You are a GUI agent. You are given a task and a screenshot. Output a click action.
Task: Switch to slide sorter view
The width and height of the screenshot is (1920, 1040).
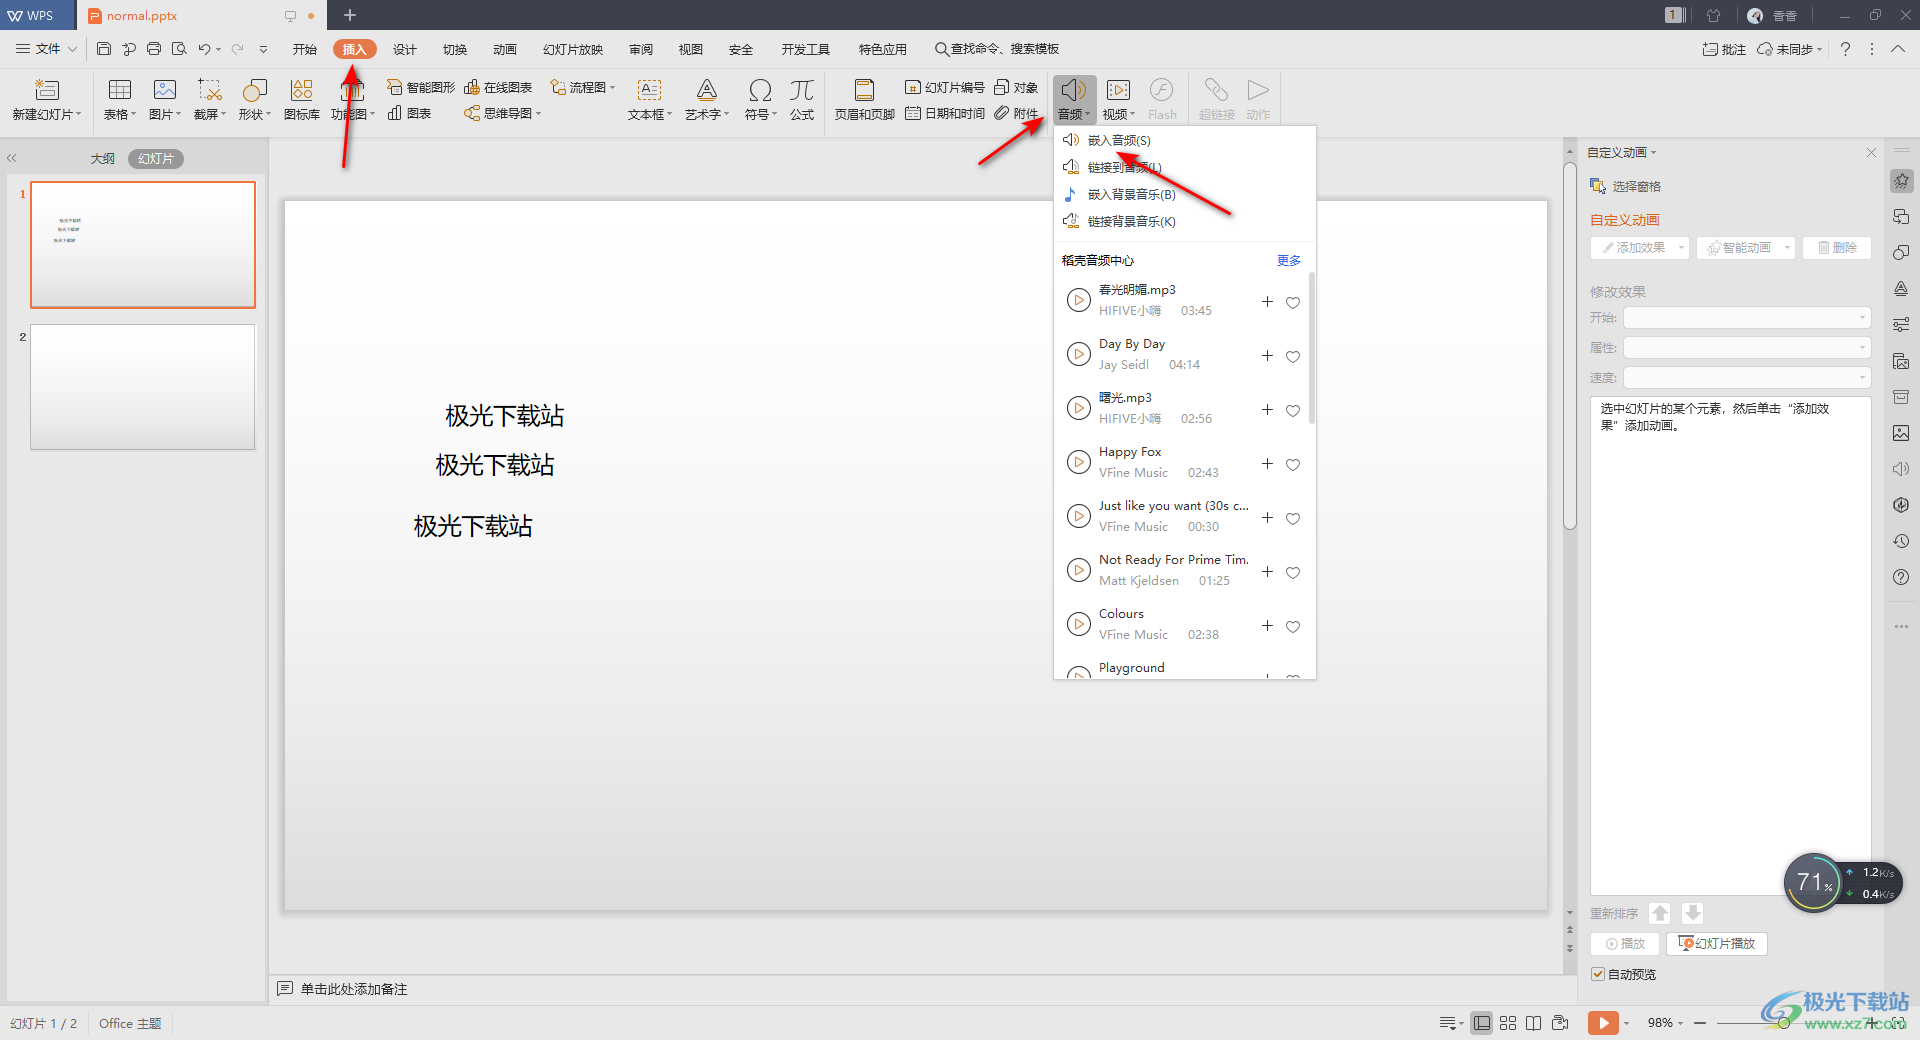click(1508, 1023)
